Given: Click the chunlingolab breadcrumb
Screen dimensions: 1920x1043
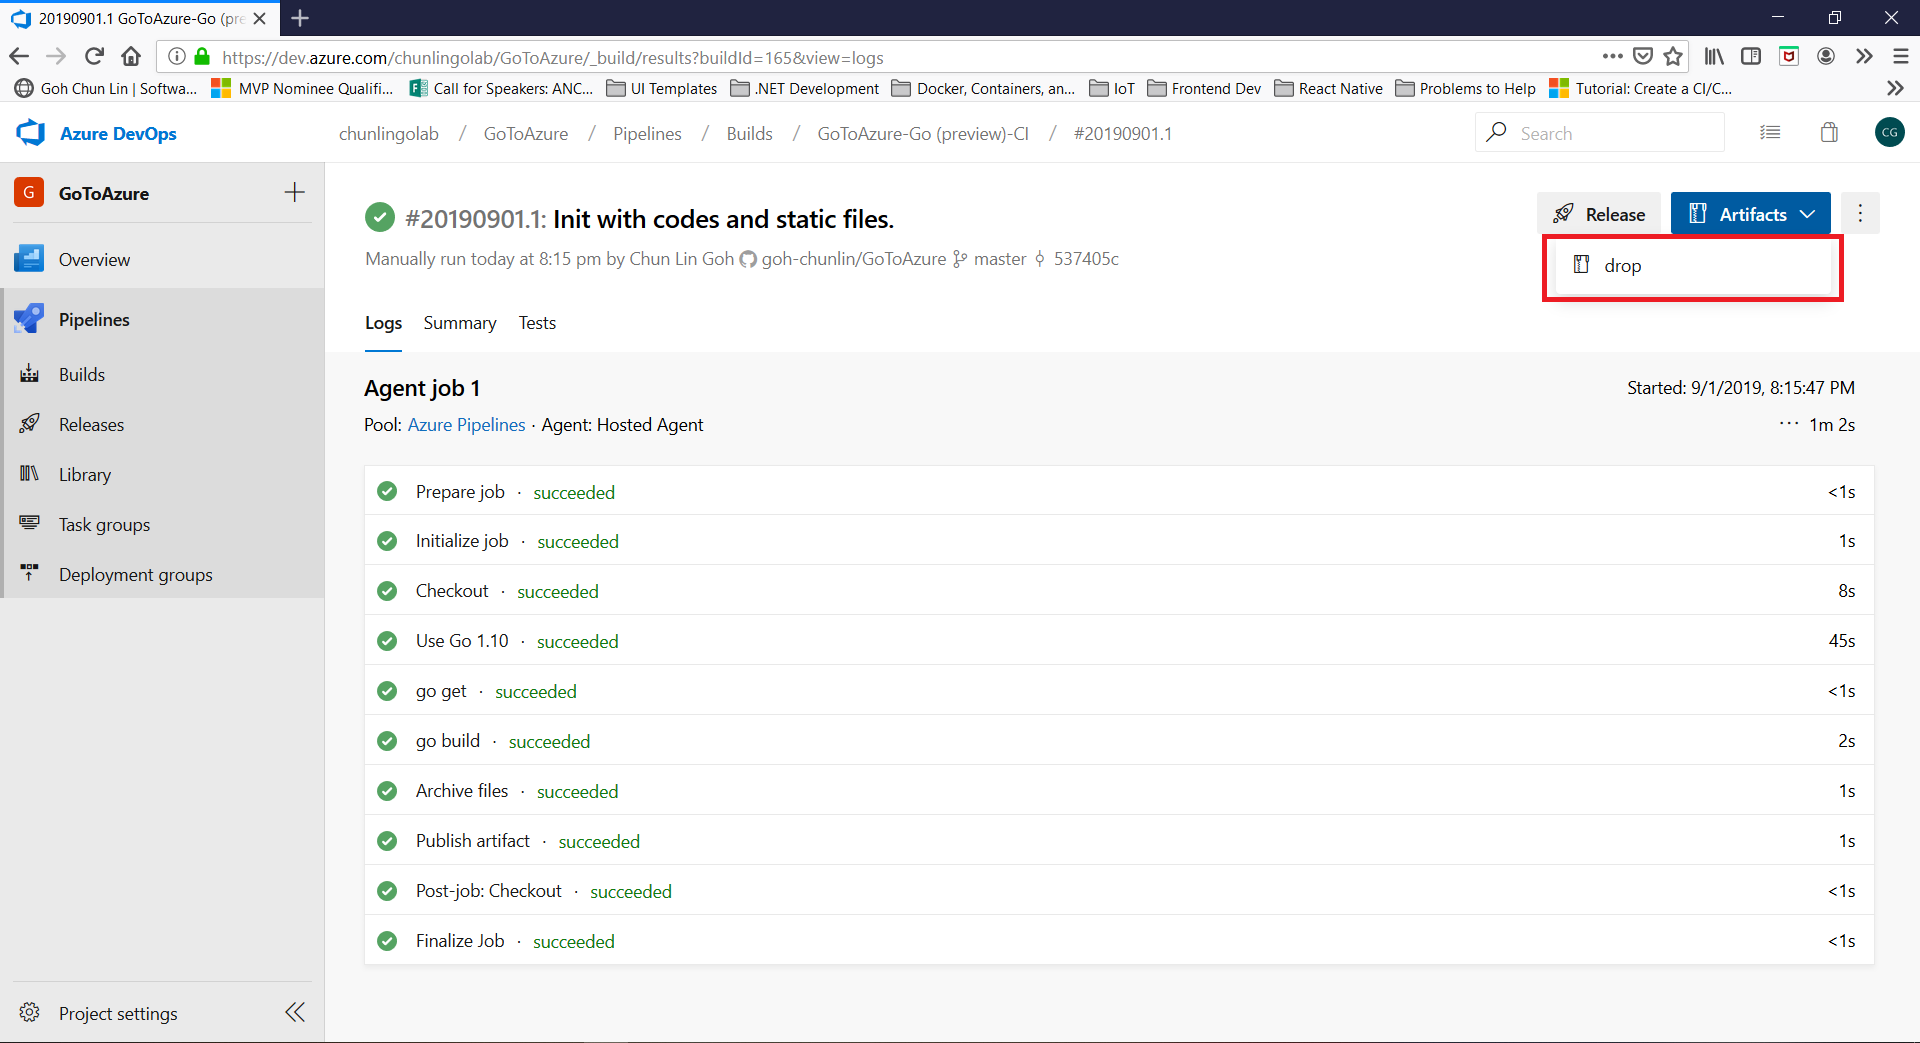Looking at the screenshot, I should [x=388, y=134].
